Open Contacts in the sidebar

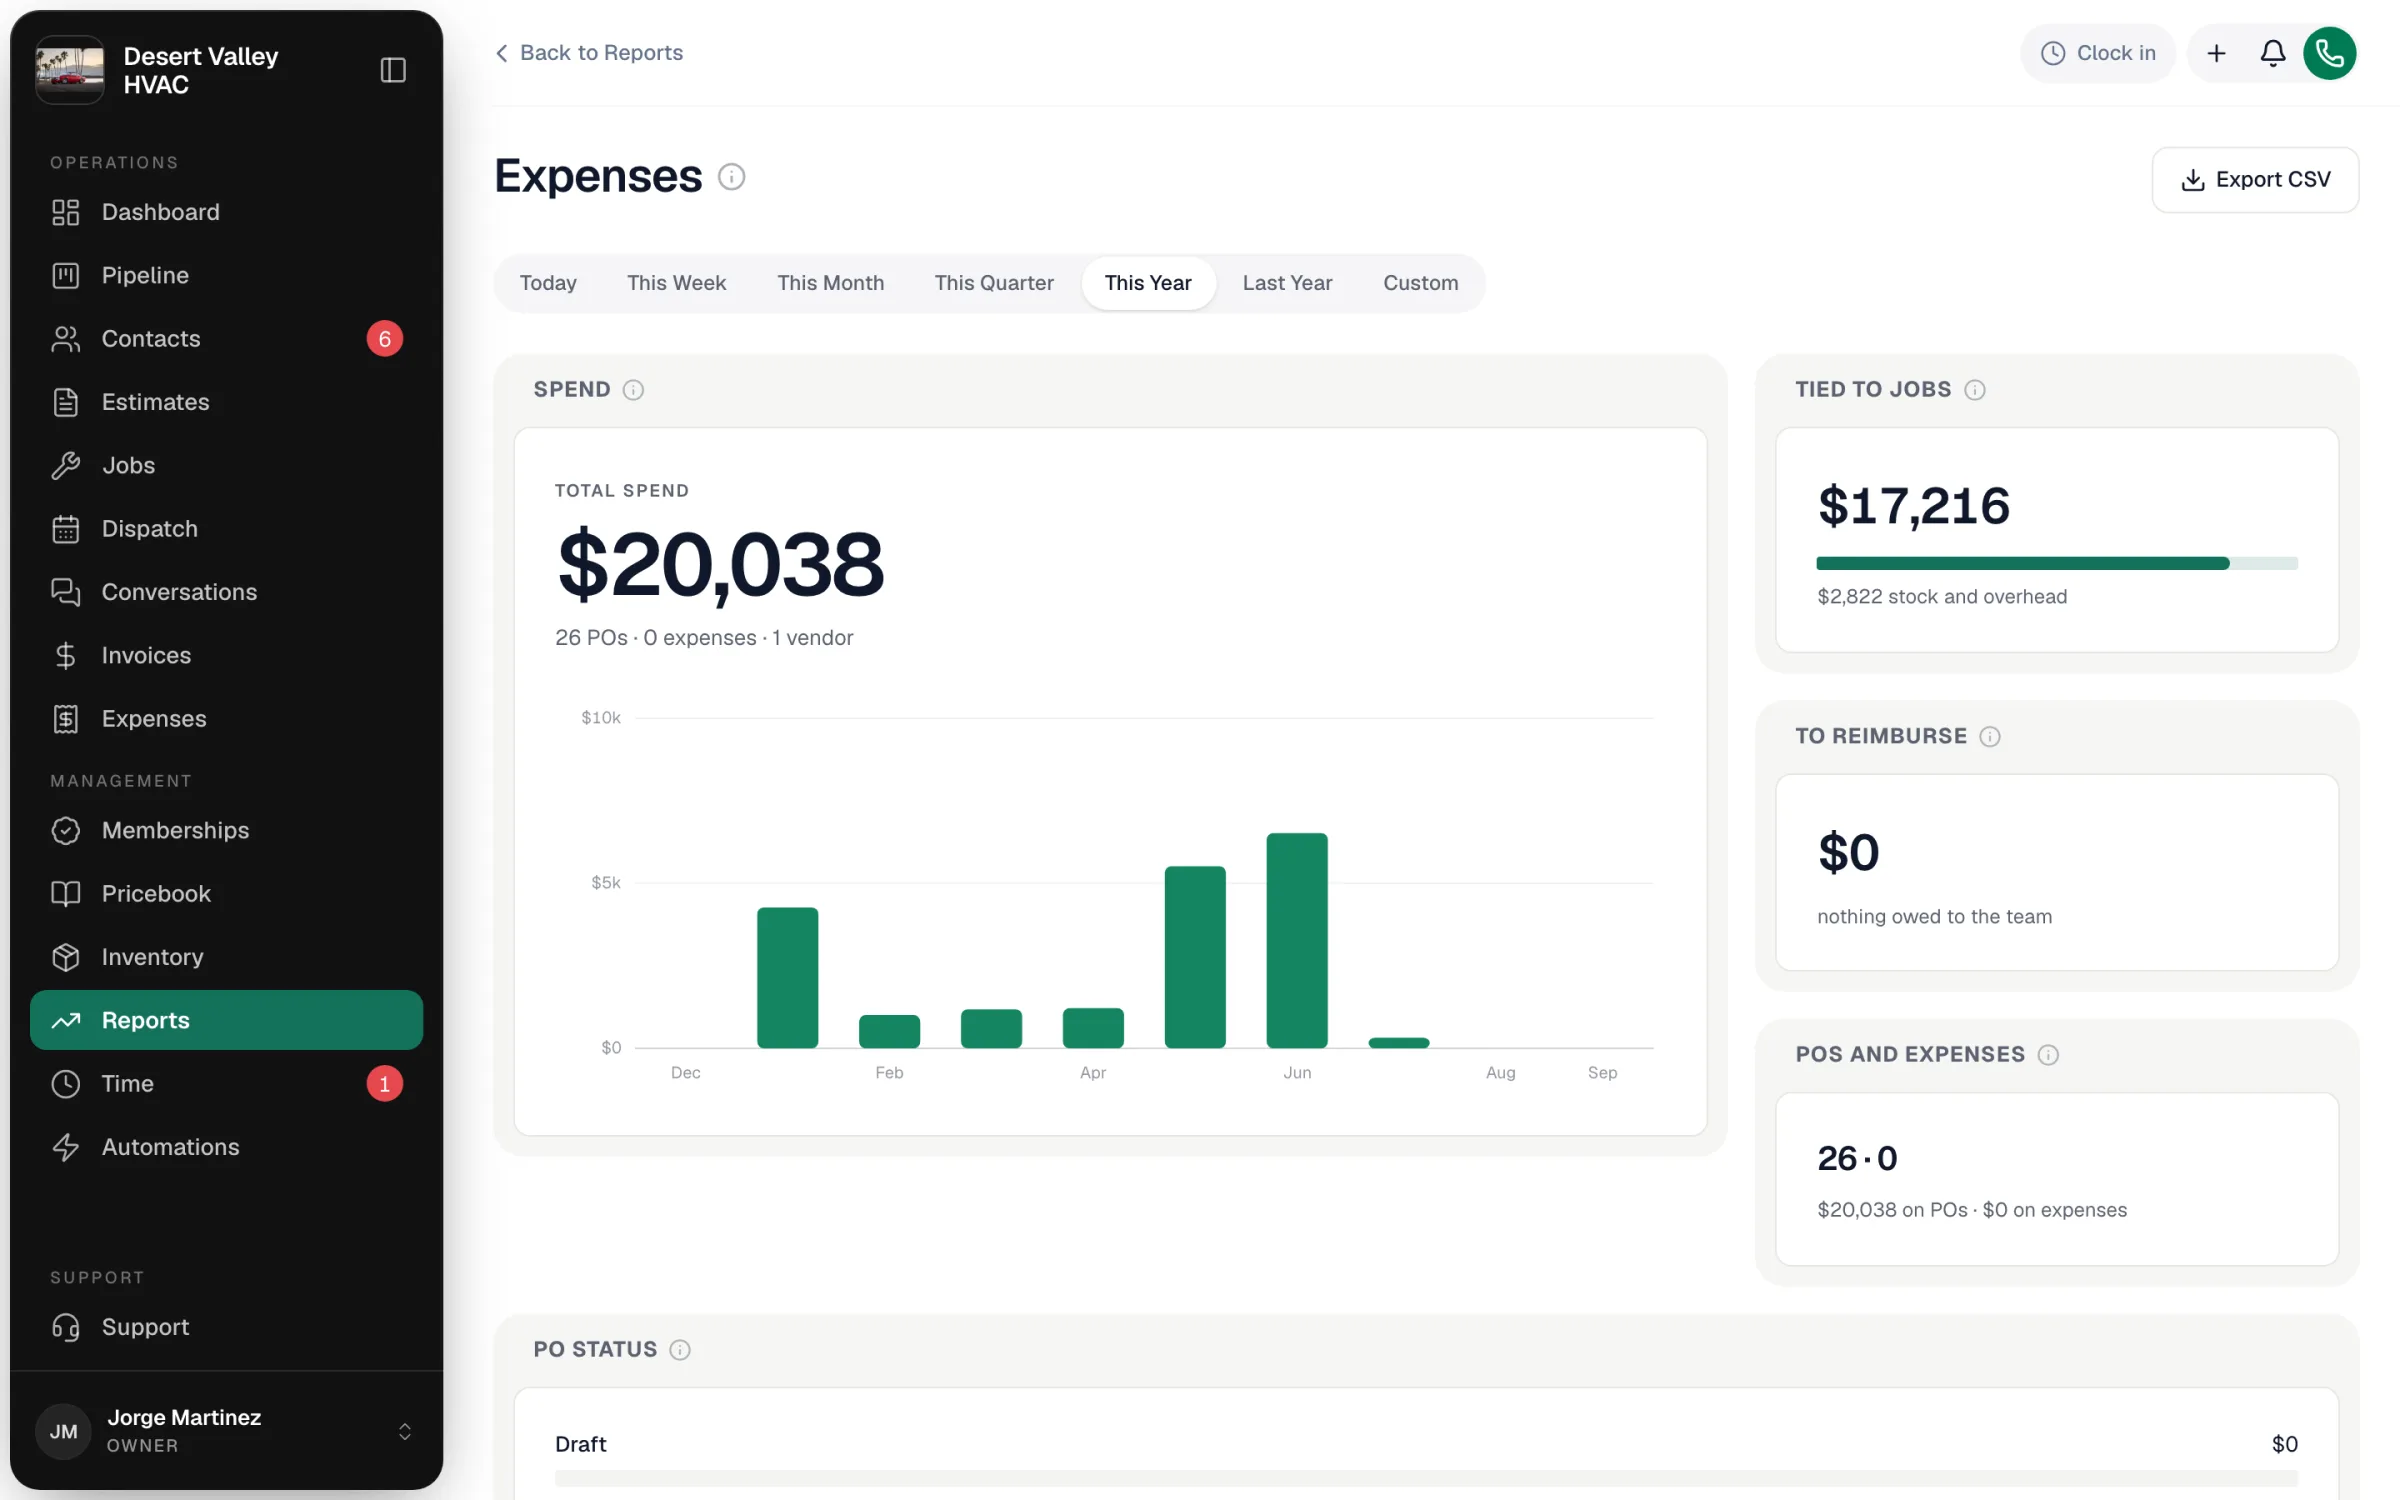(x=226, y=339)
